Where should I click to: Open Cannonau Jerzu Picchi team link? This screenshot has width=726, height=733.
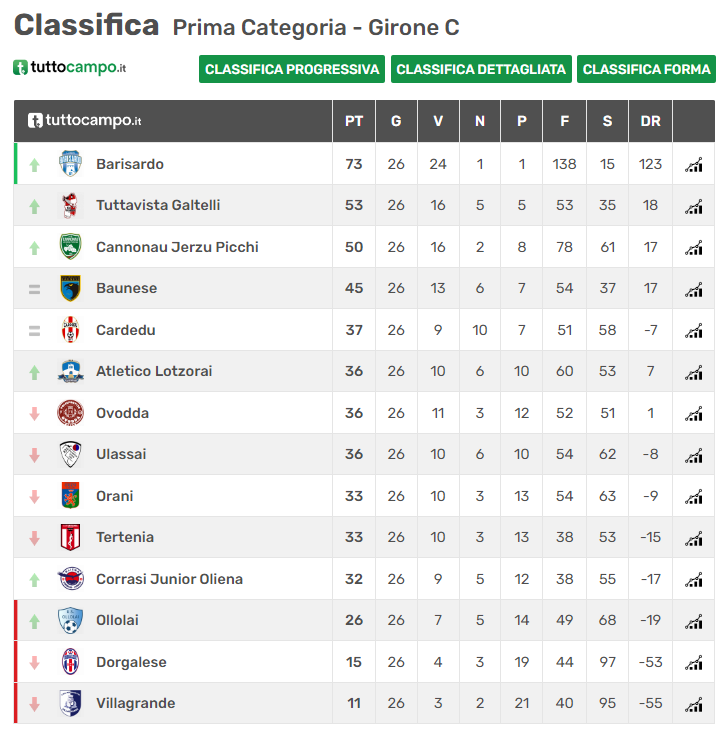click(x=177, y=247)
